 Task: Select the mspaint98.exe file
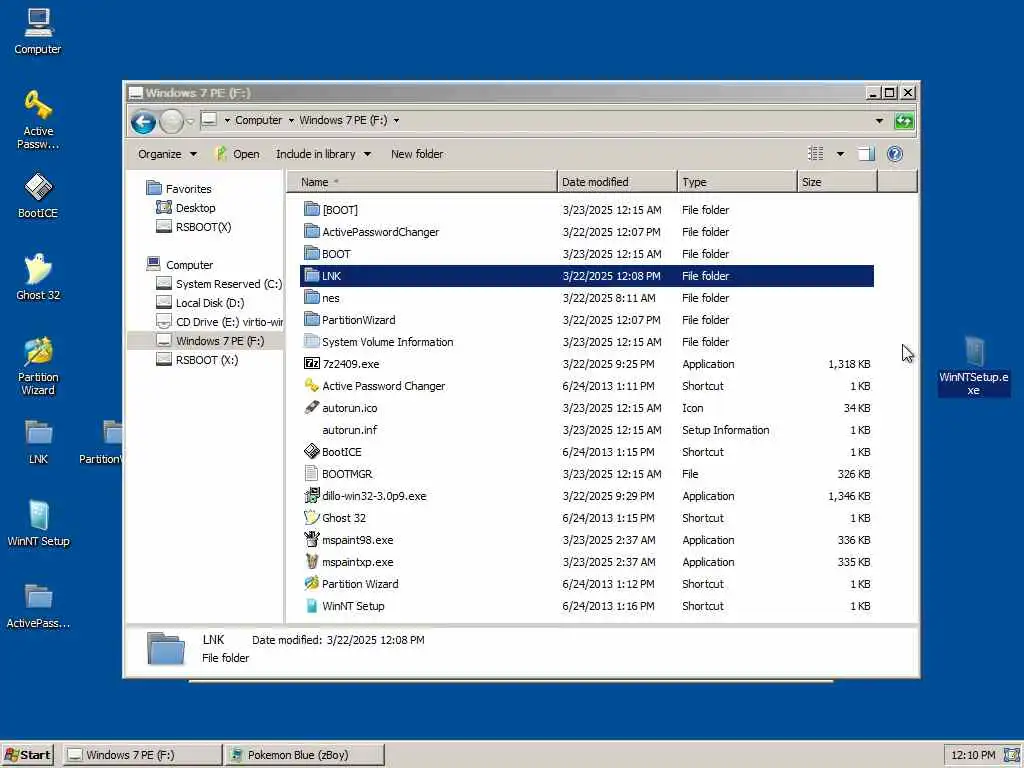[348, 540]
